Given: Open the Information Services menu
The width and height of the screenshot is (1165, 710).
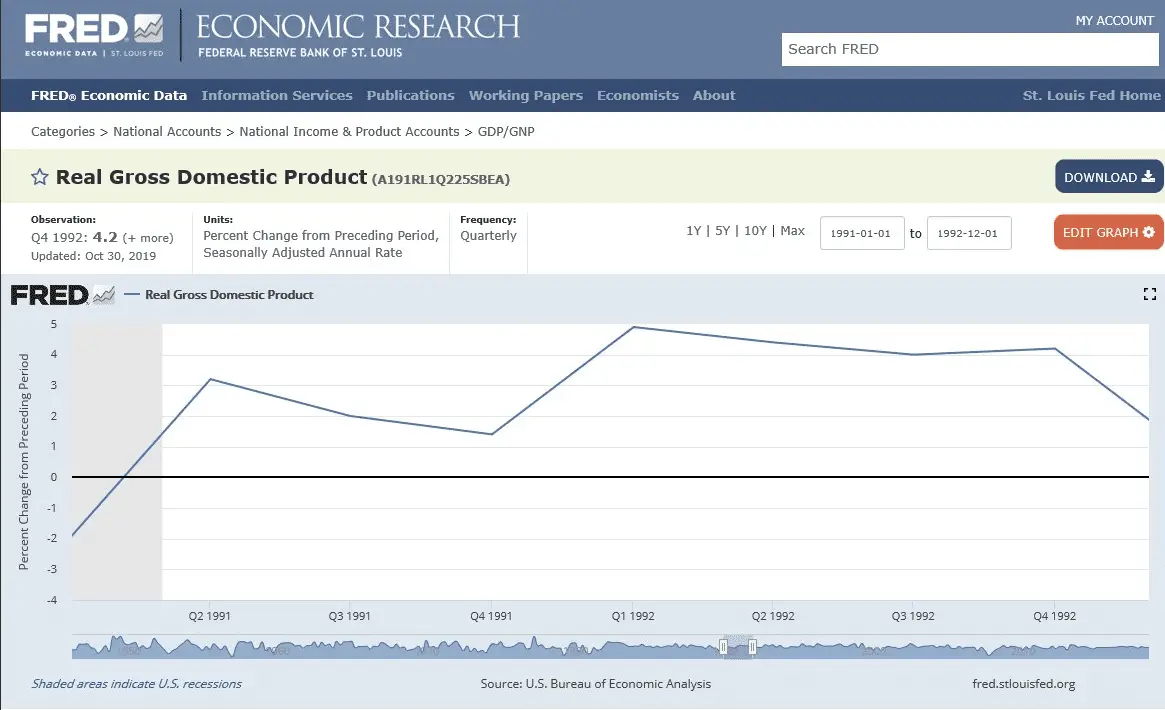Looking at the screenshot, I should (x=277, y=96).
